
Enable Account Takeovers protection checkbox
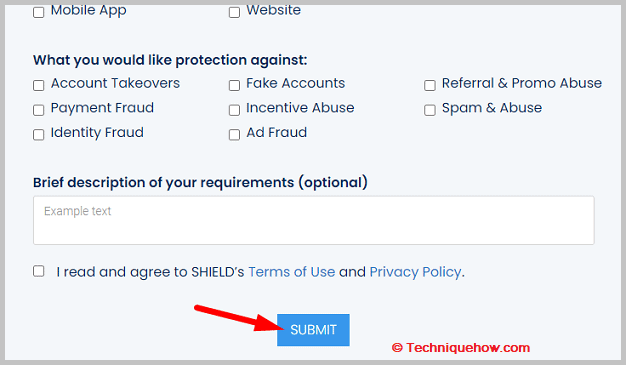tap(38, 85)
